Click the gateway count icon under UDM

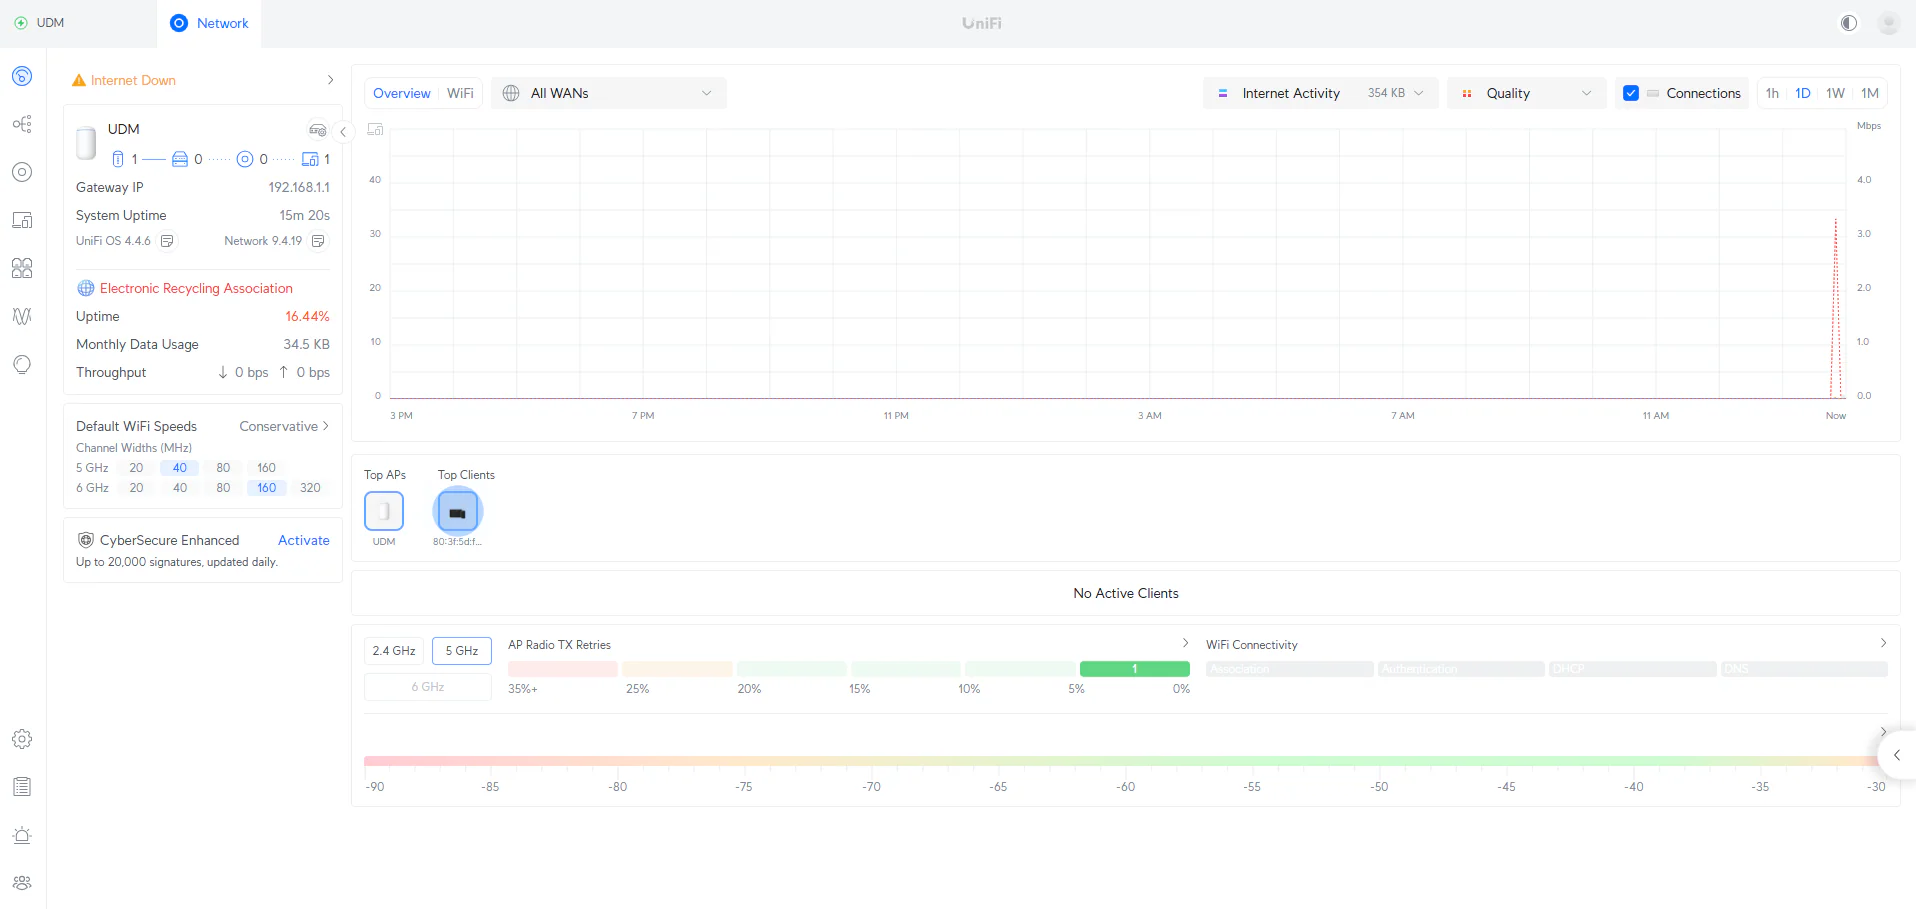click(x=118, y=159)
